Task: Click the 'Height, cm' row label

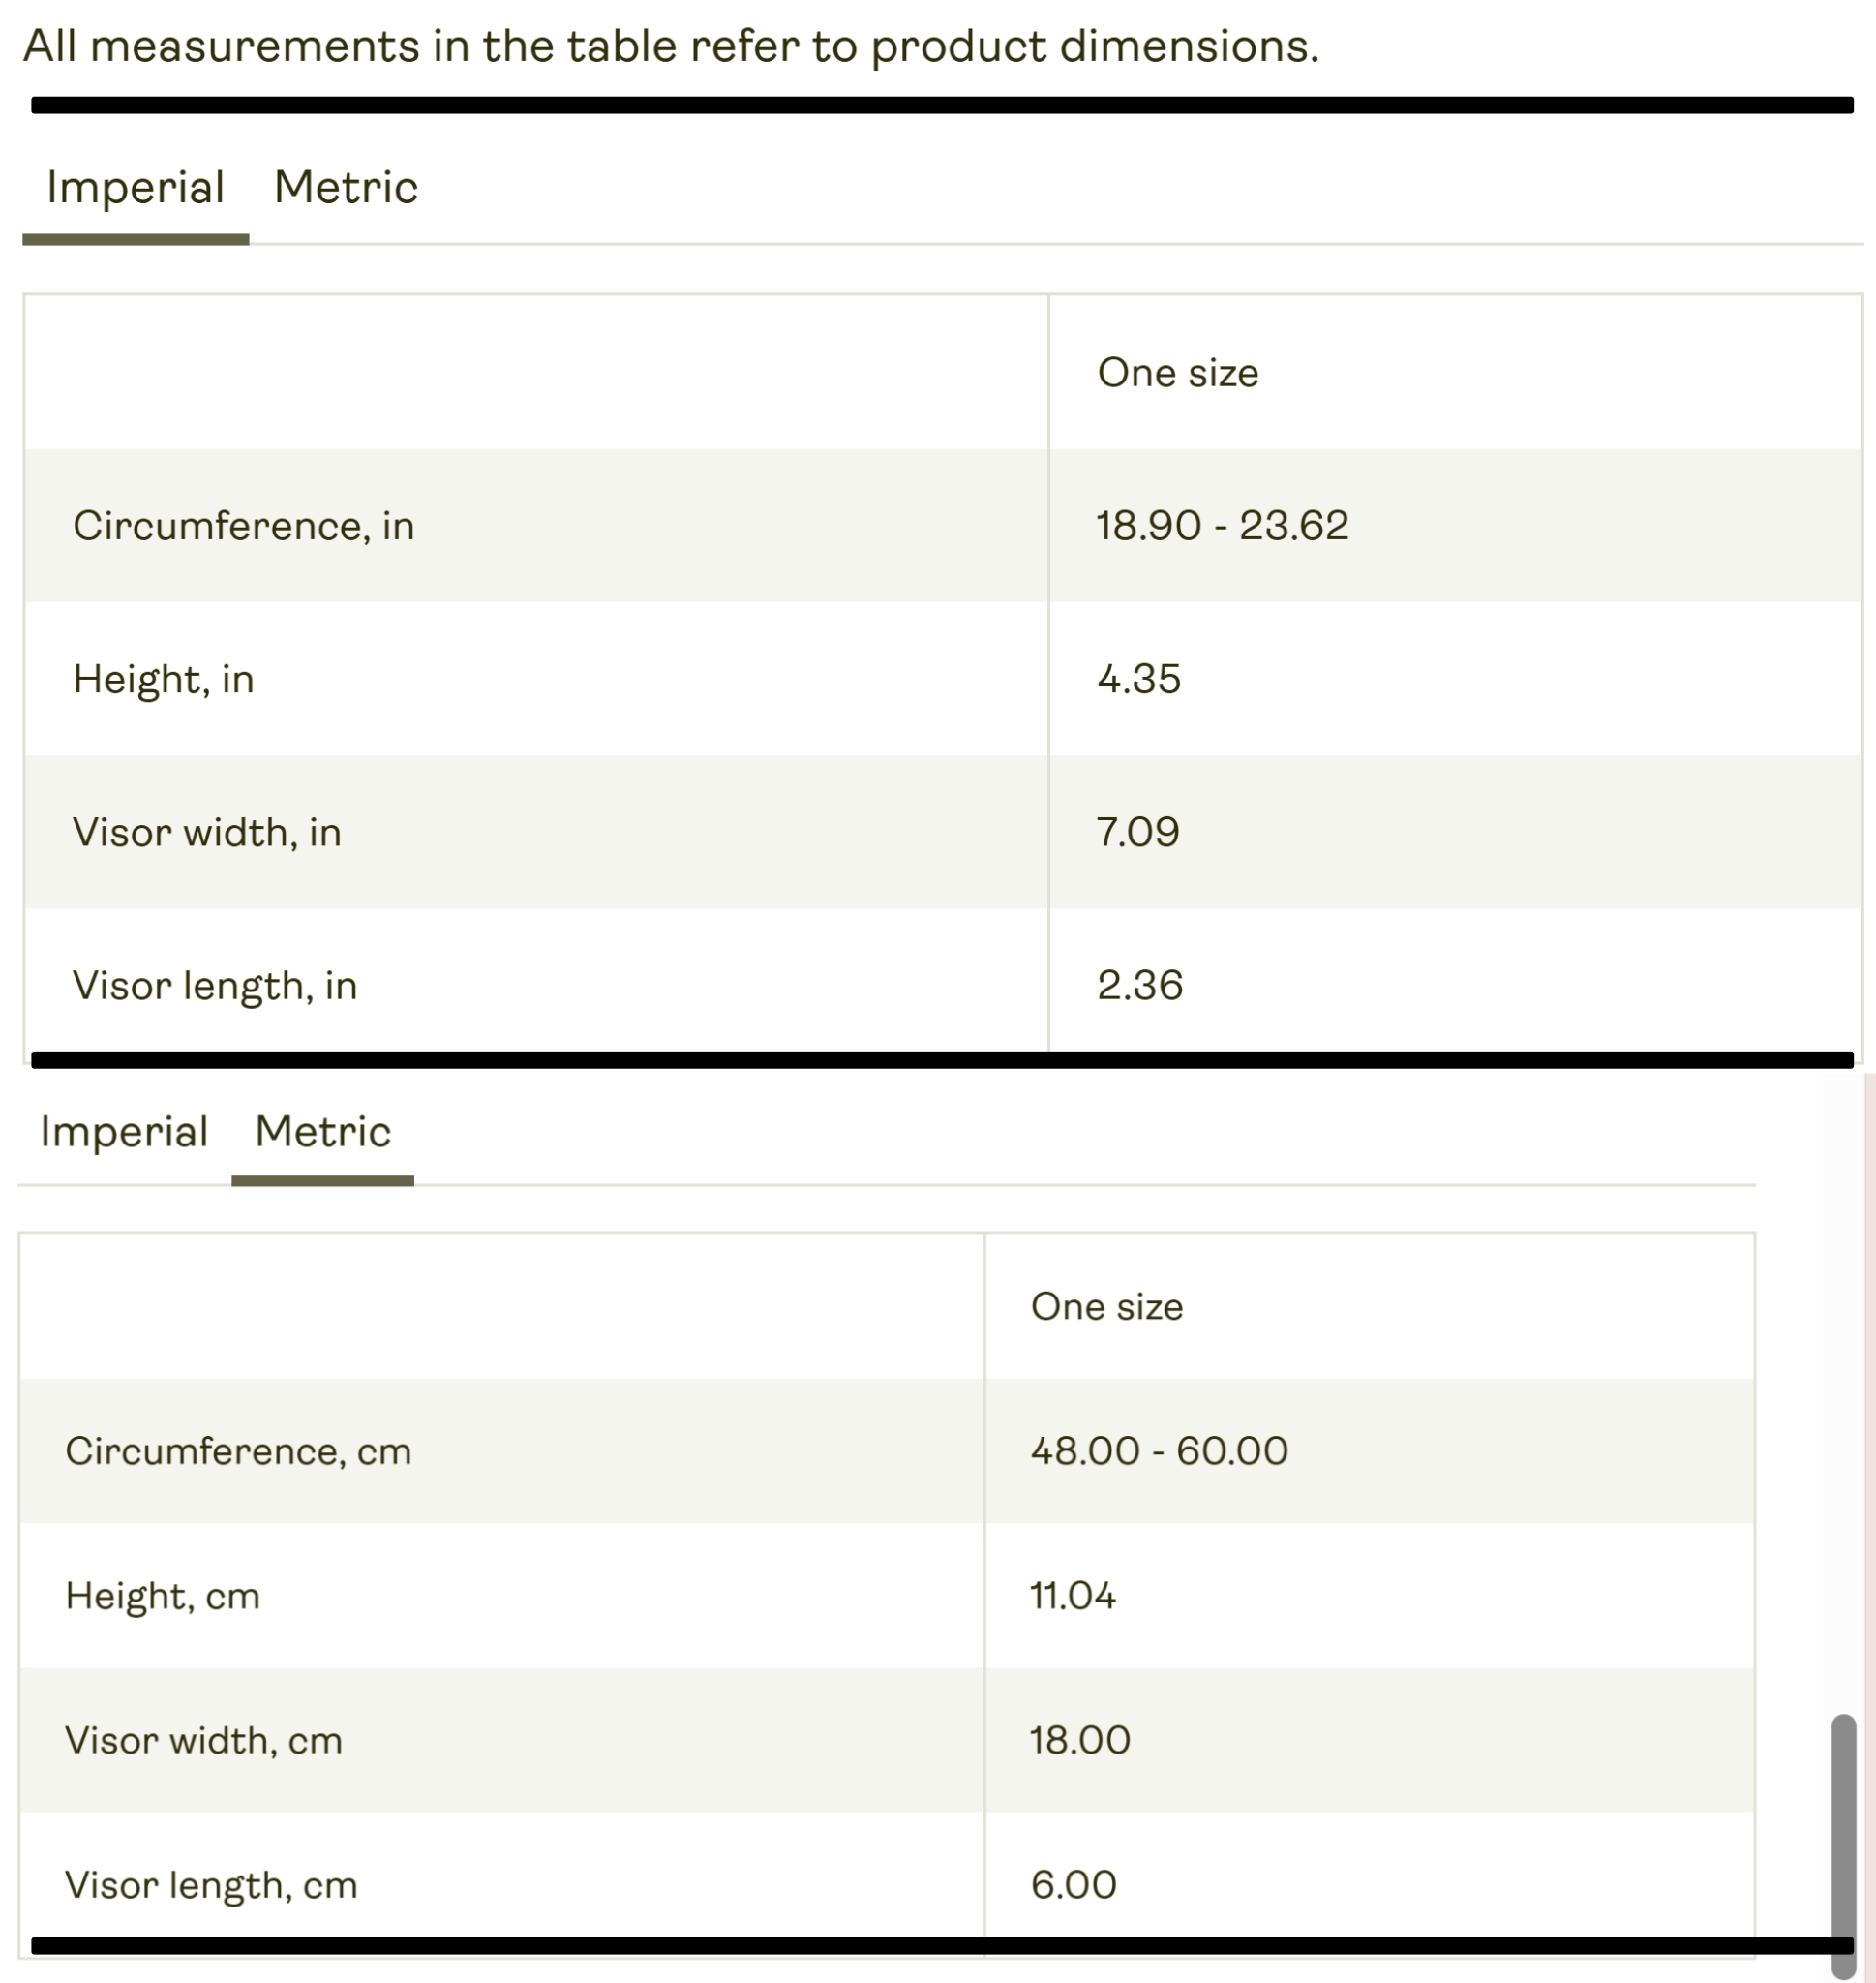Action: click(163, 1596)
